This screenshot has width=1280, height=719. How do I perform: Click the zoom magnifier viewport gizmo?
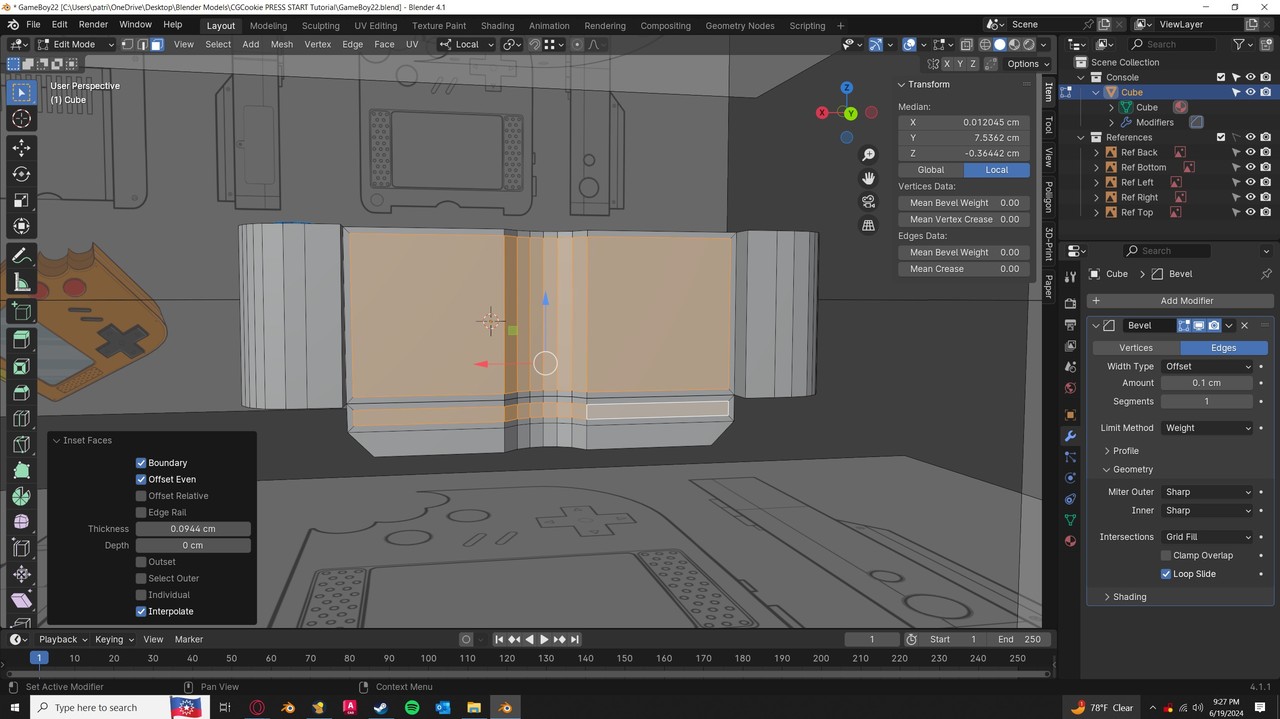coord(868,155)
